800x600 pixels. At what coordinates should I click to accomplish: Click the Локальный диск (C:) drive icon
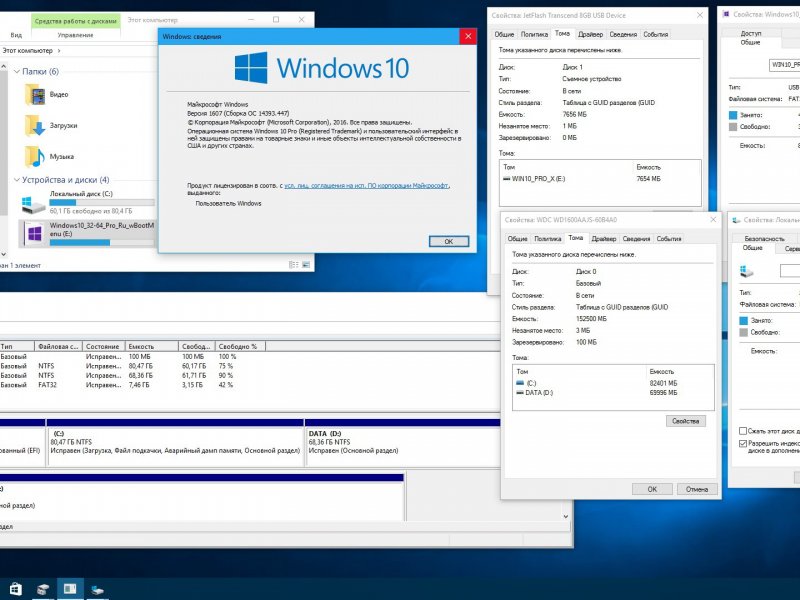[33, 204]
